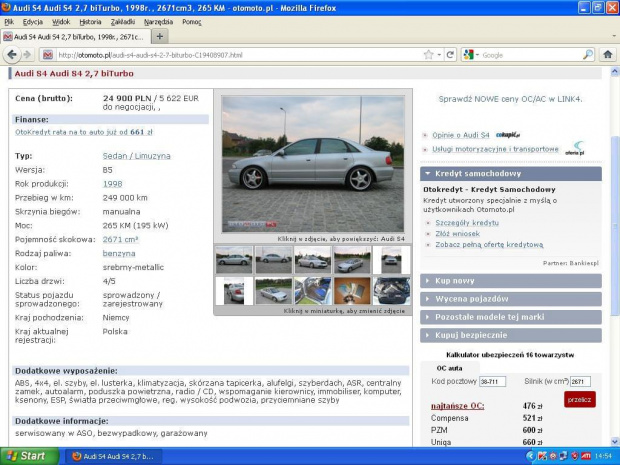The image size is (620, 465).
Task: Open Szczegóły kredytu link
Action: pyautogui.click(x=467, y=223)
